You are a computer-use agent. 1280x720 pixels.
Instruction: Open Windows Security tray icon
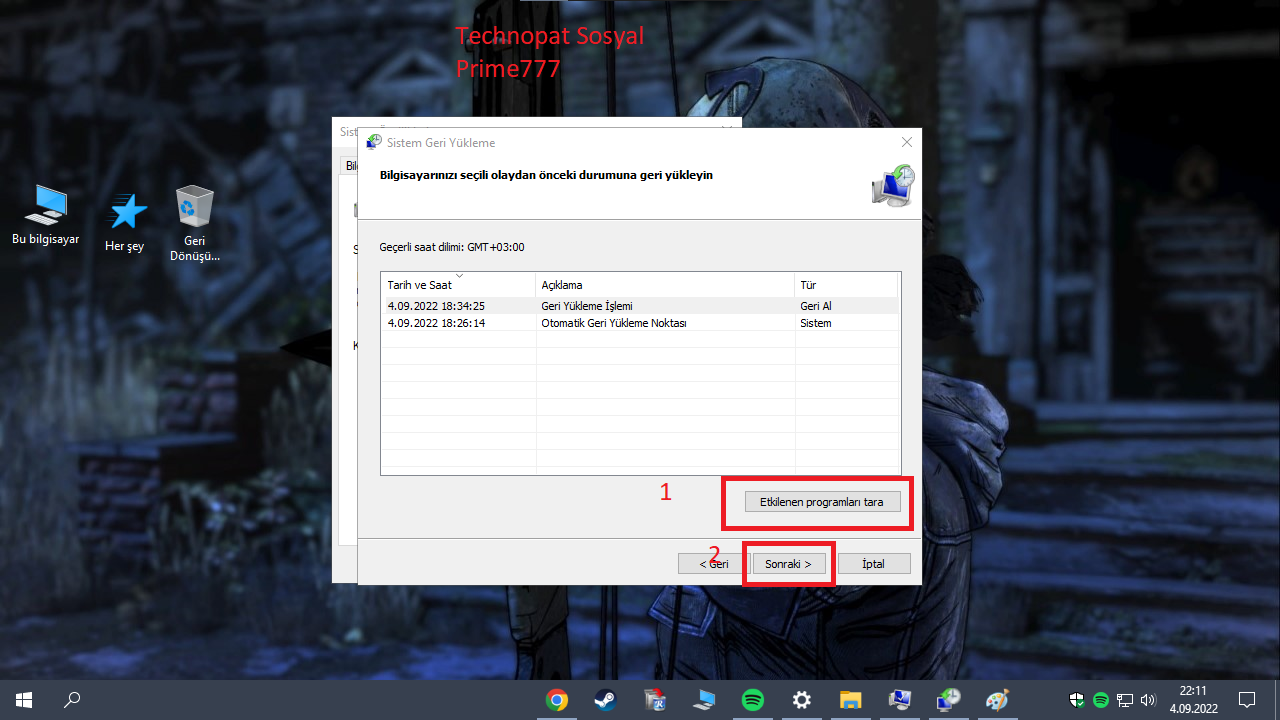pyautogui.click(x=1078, y=700)
